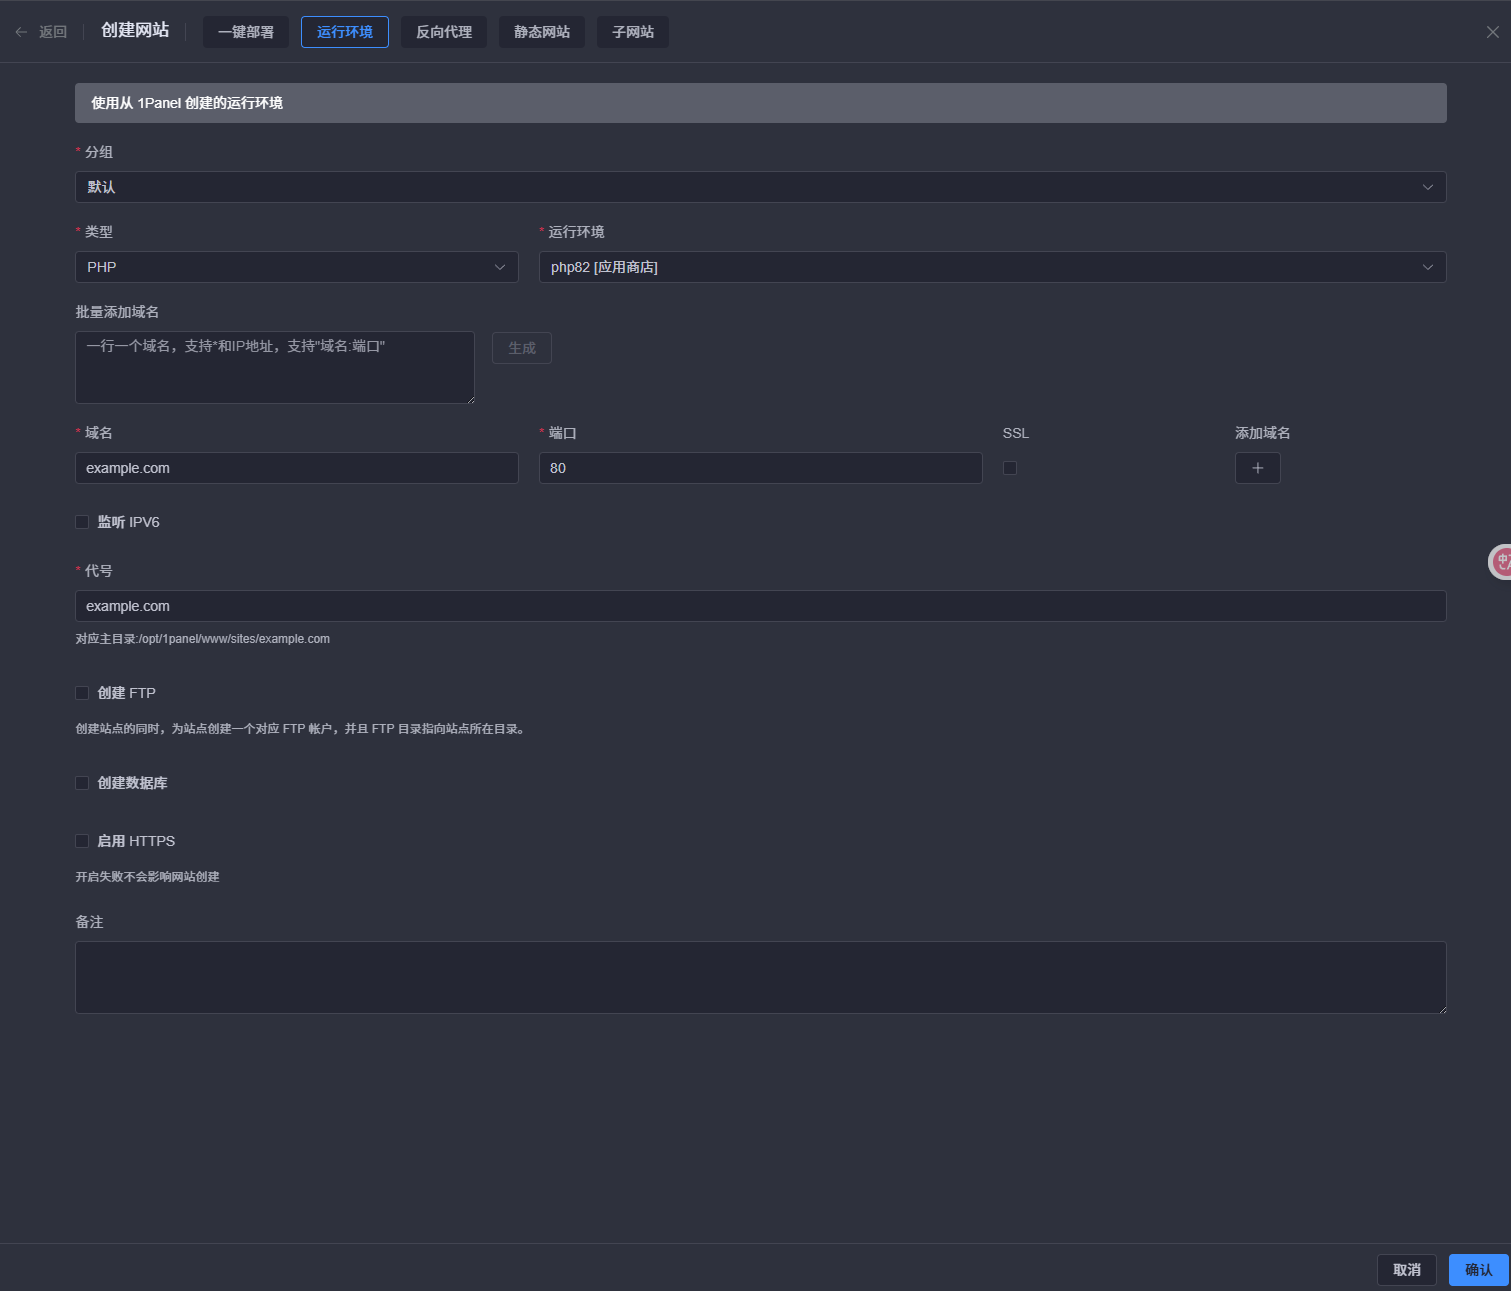Go to the 子网站 tab
This screenshot has height=1291, width=1511.
633,32
